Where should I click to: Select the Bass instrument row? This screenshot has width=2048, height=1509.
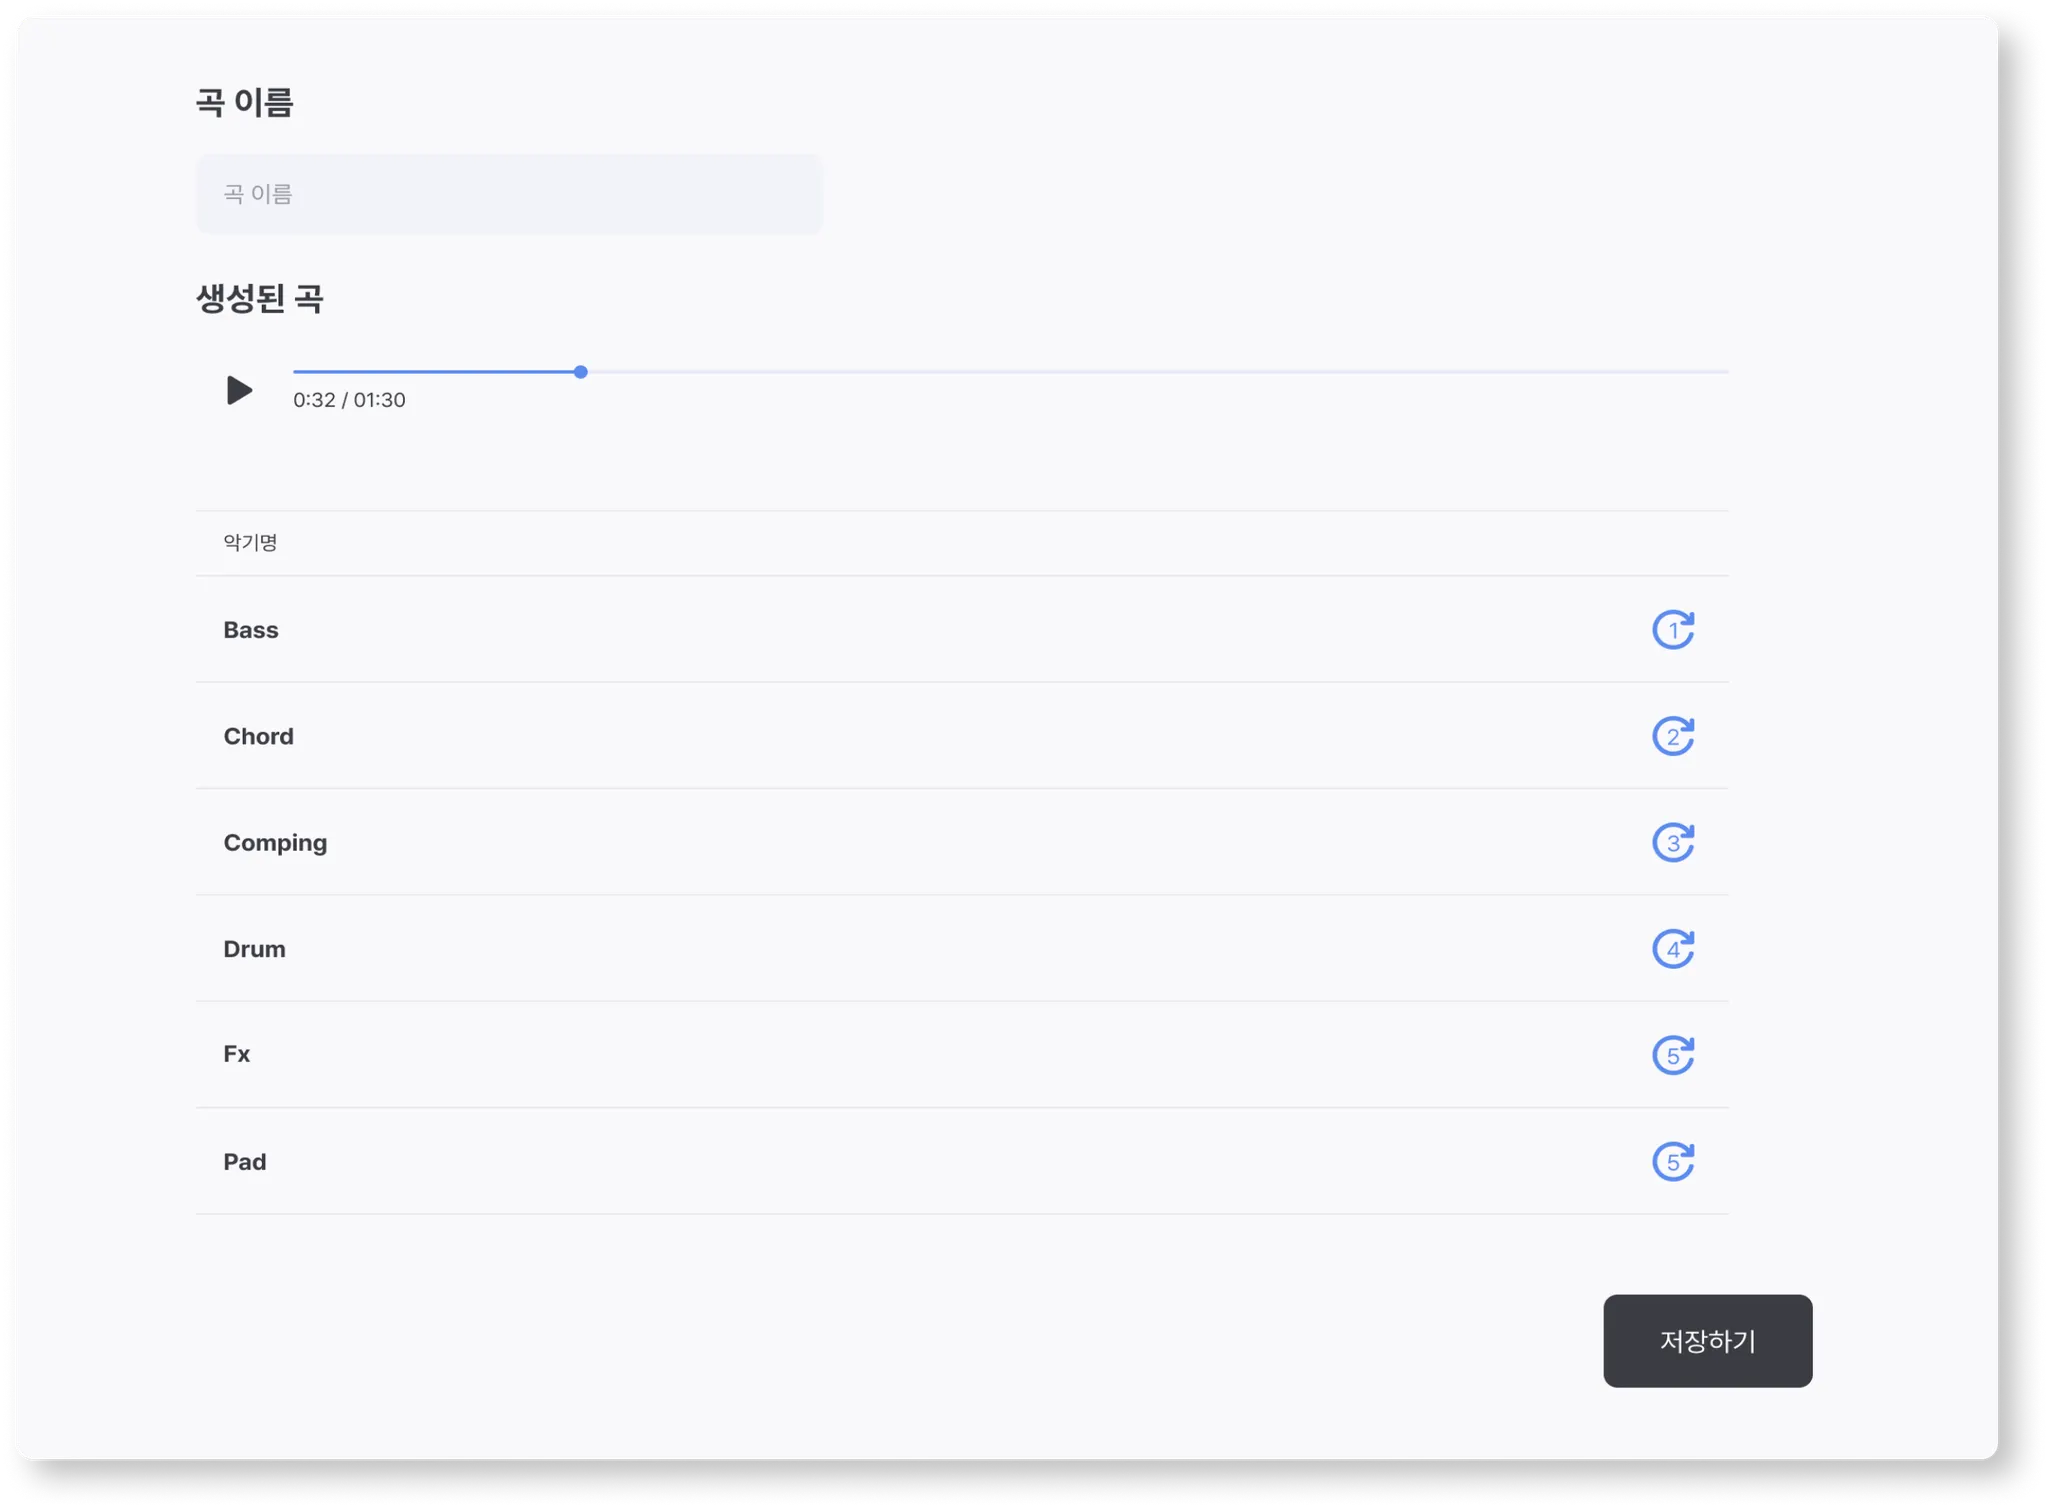[251, 630]
